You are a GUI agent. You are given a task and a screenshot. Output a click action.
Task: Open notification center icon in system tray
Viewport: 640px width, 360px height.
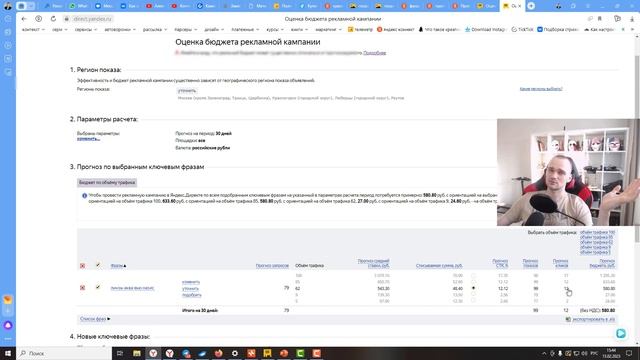click(629, 353)
